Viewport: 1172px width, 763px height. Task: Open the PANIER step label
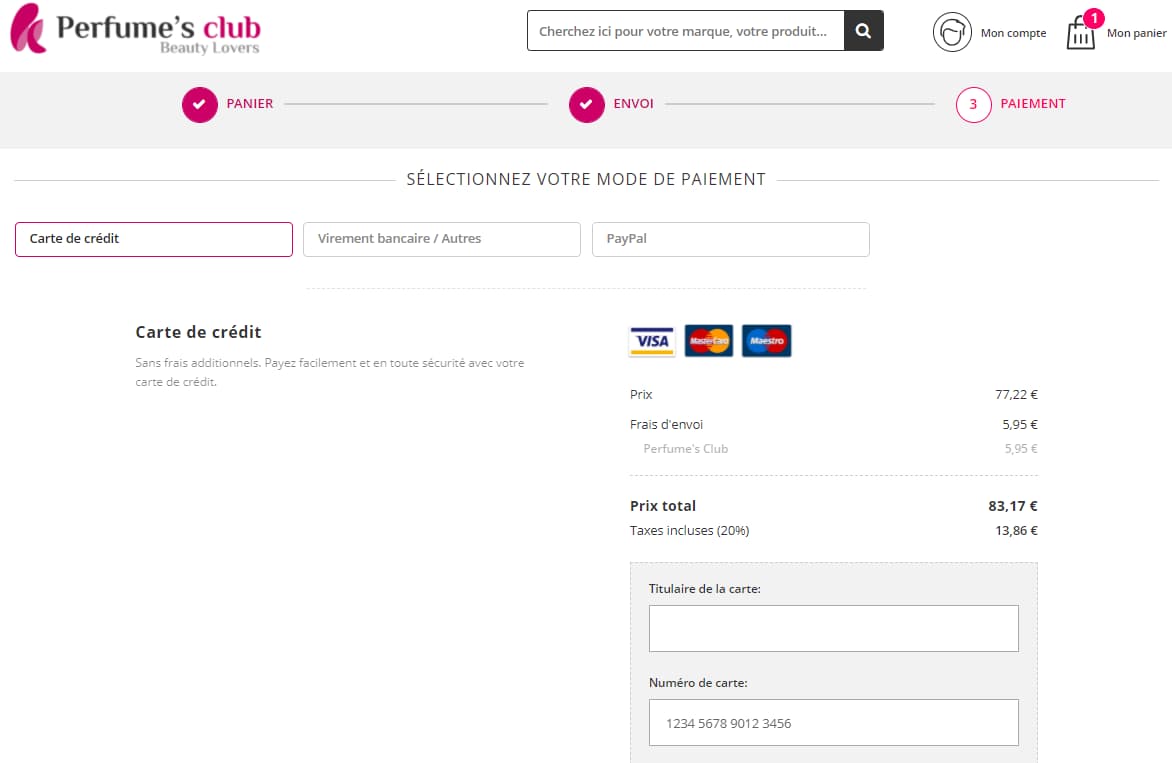pos(250,104)
